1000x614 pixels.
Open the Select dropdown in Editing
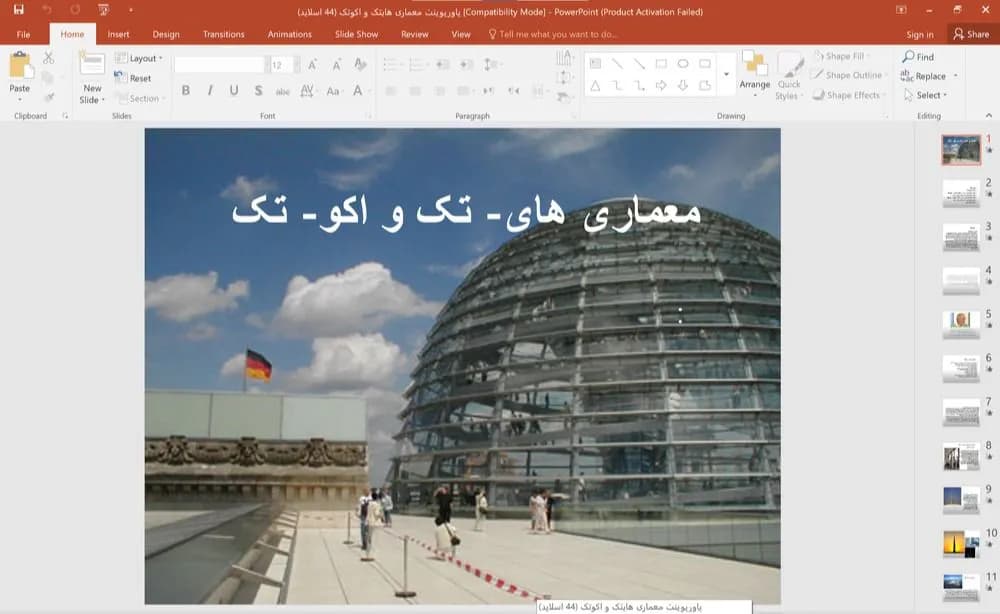pos(925,95)
